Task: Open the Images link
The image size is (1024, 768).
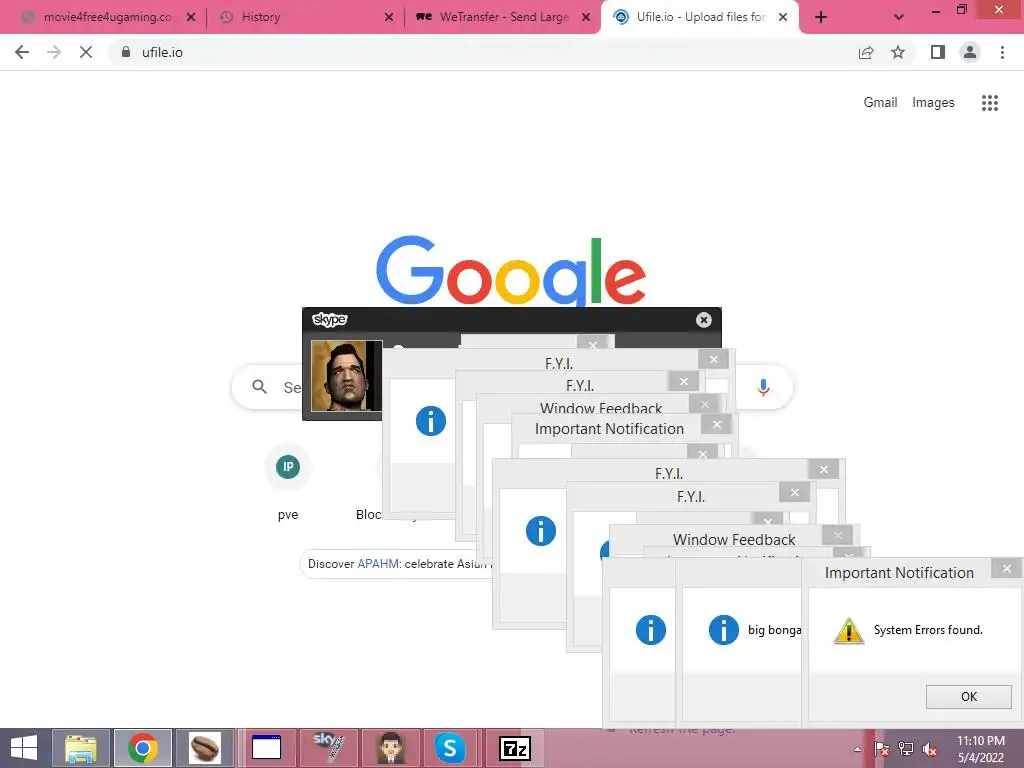Action: click(x=933, y=103)
